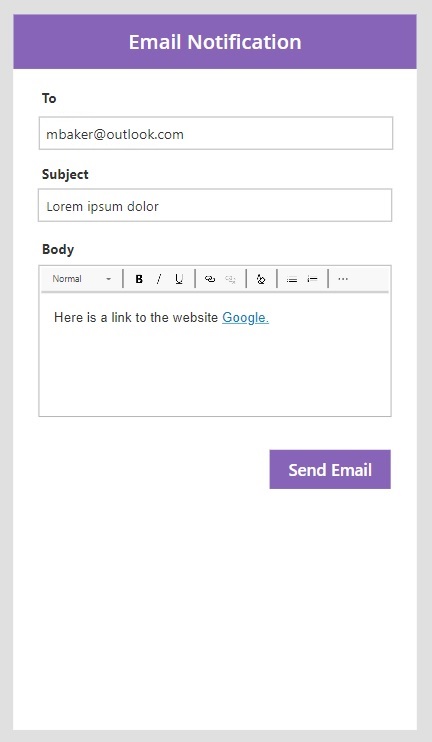
Task: Toggle underline formatting in body editor
Action: (179, 279)
